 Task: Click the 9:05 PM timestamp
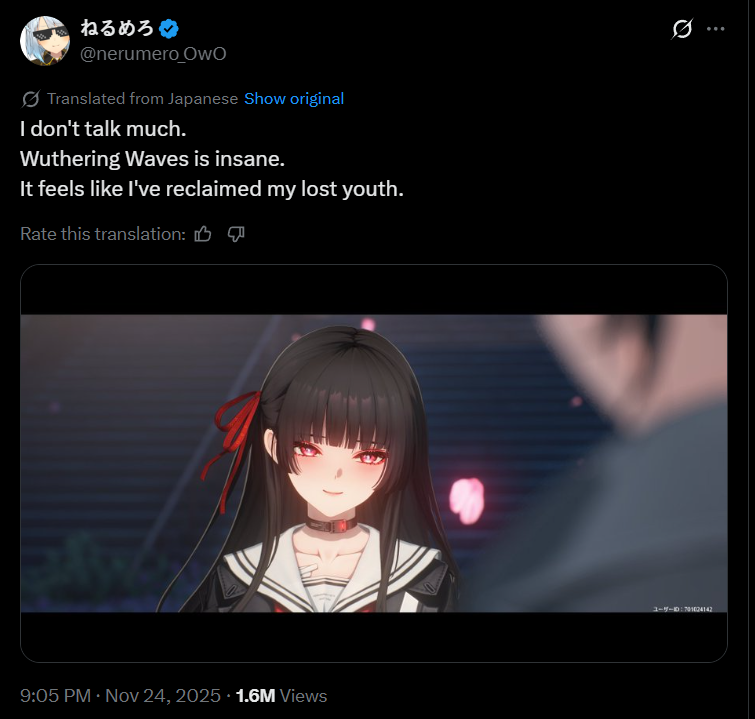point(55,696)
